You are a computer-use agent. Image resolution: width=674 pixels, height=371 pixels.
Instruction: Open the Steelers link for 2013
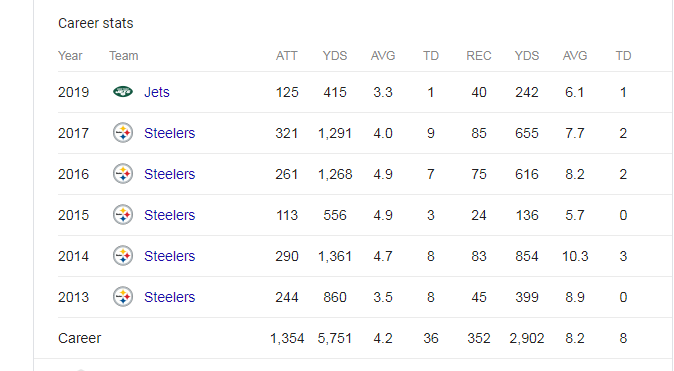pos(169,297)
